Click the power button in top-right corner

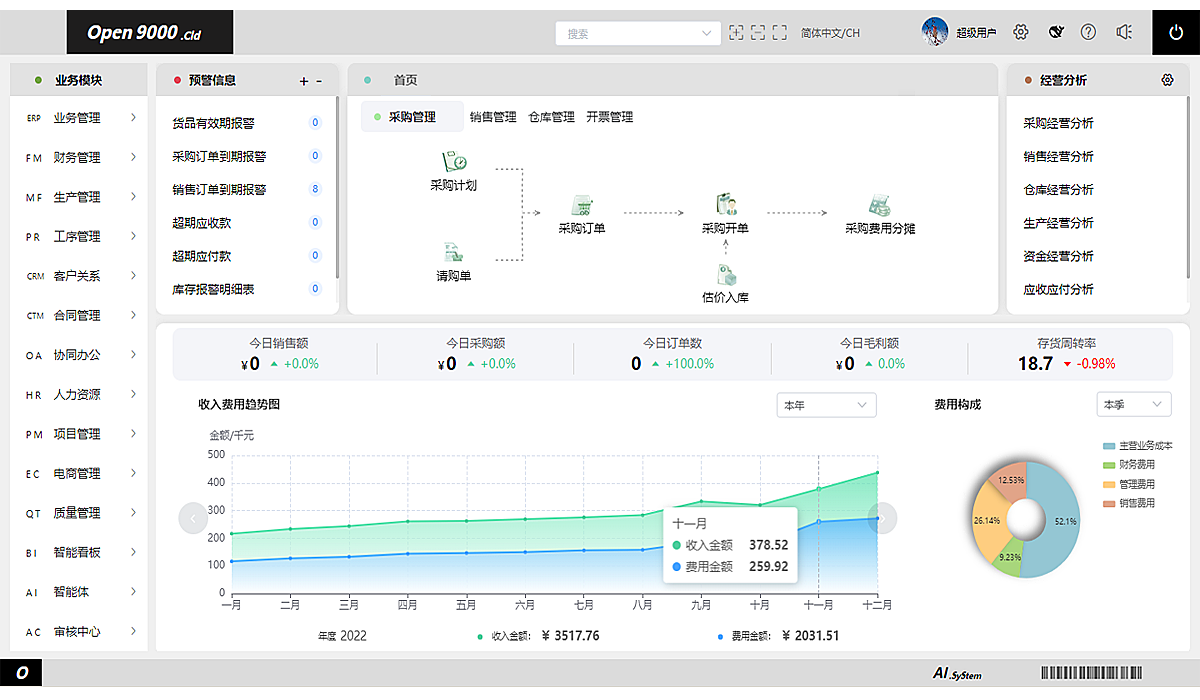(1176, 32)
